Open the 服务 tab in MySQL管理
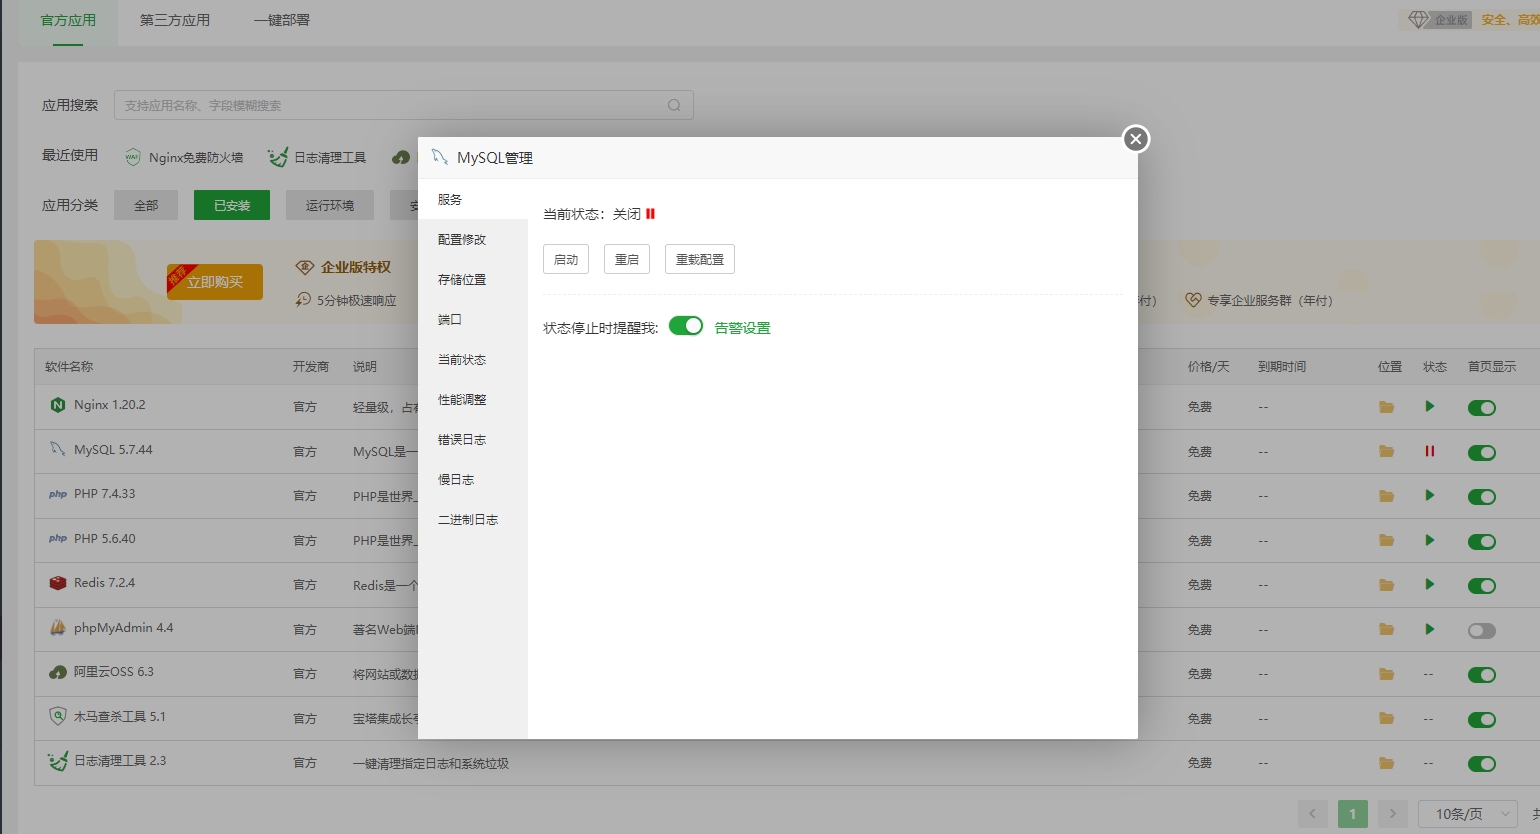Viewport: 1540px width, 834px height. point(473,200)
